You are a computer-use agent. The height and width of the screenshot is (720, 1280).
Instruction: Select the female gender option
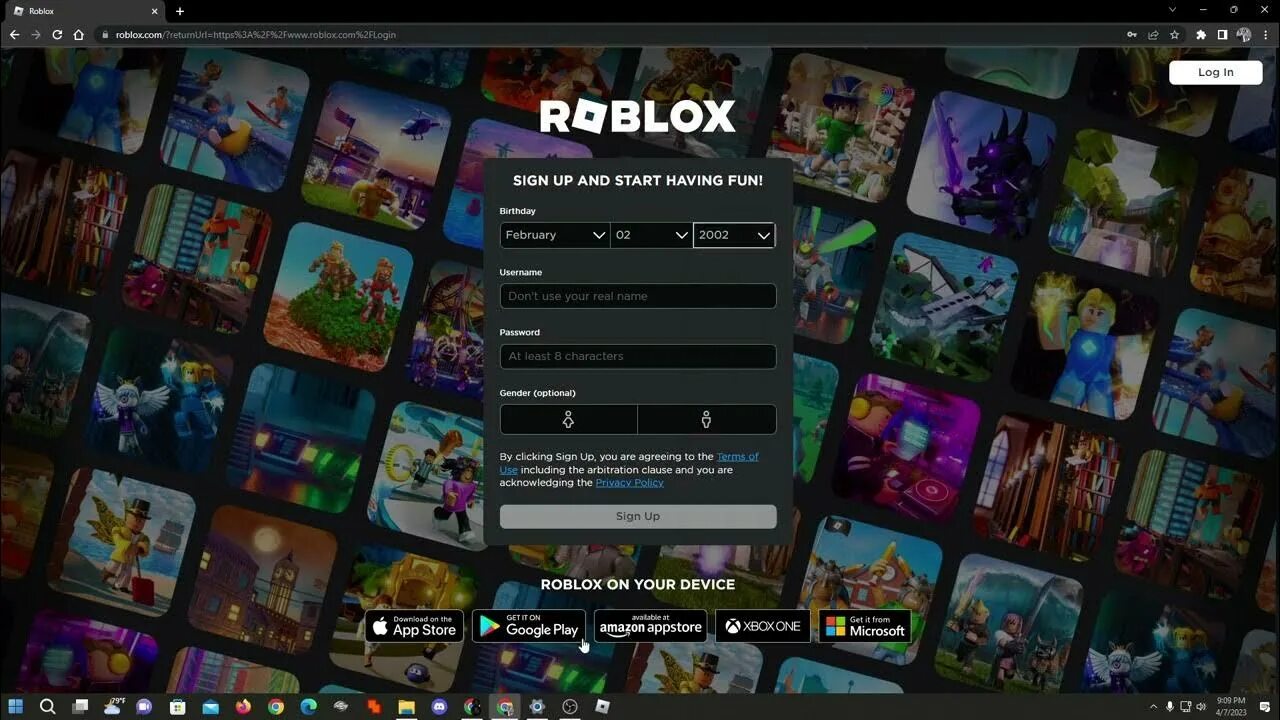click(x=568, y=420)
